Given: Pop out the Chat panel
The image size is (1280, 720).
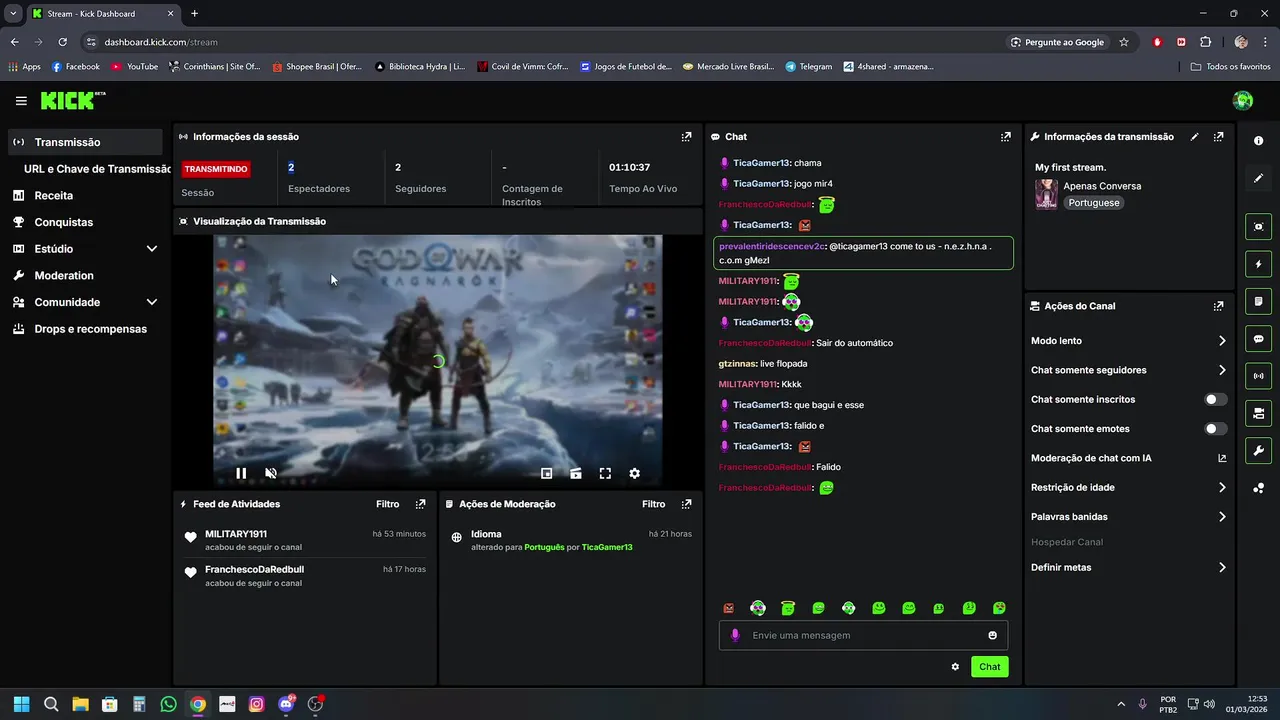Looking at the screenshot, I should pos(1006,137).
